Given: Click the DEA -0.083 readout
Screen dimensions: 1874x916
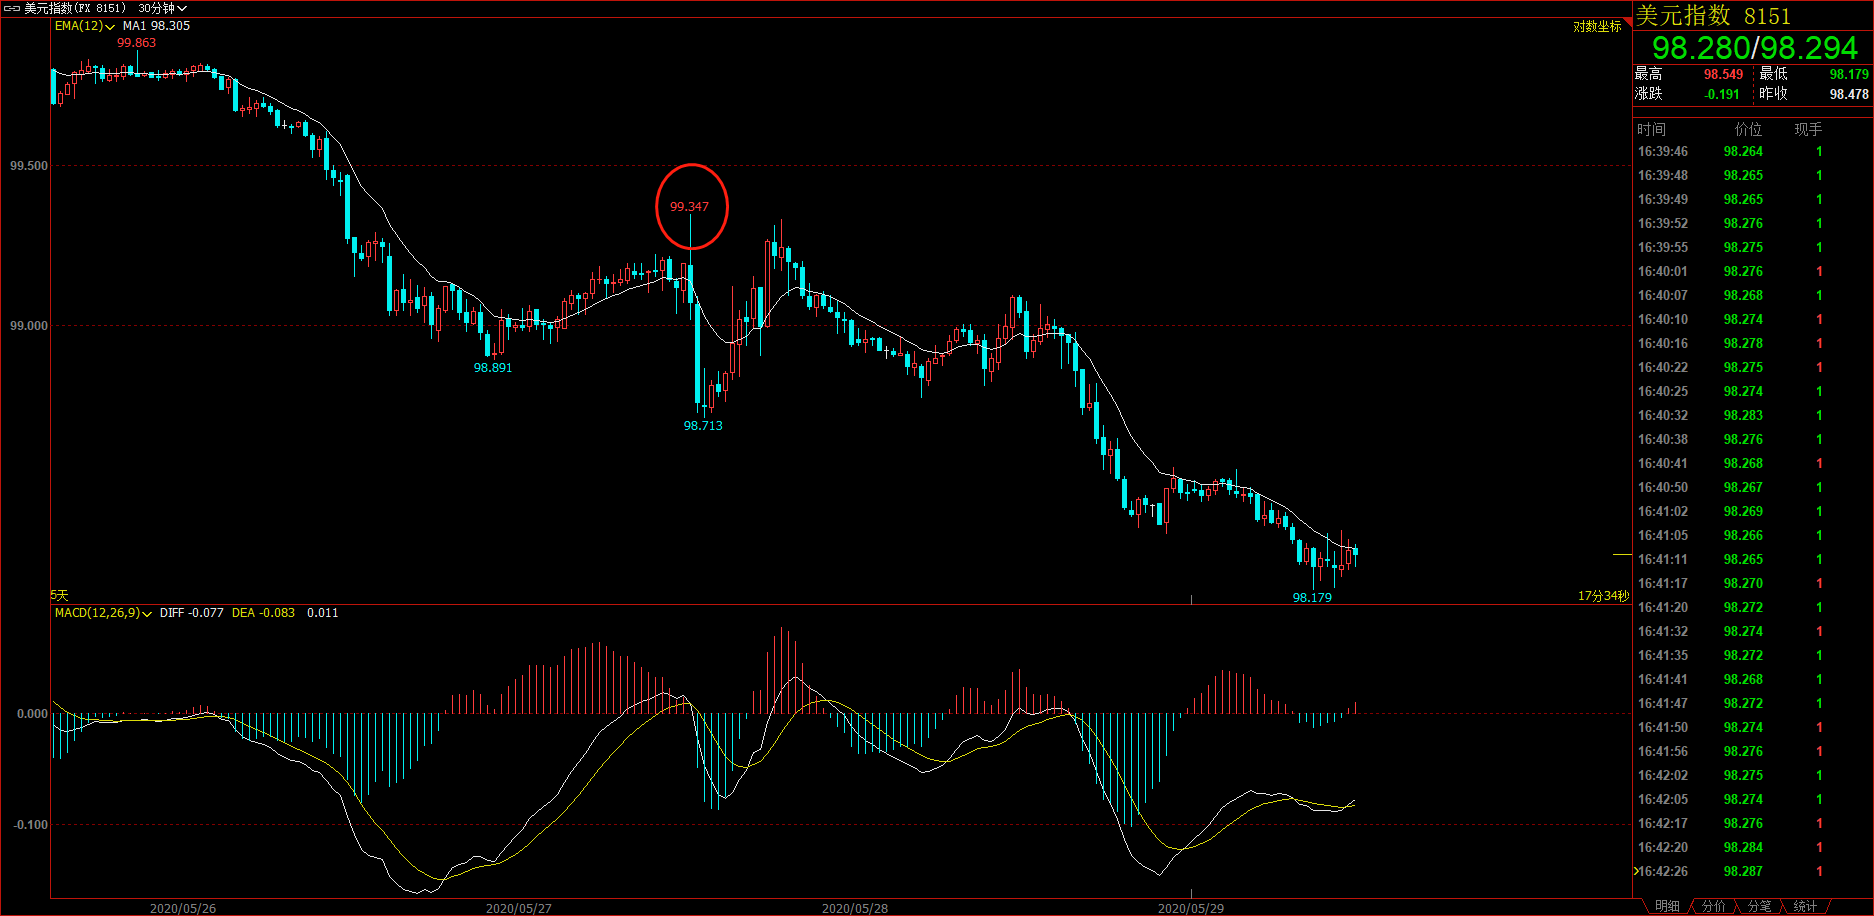Looking at the screenshot, I should [263, 613].
